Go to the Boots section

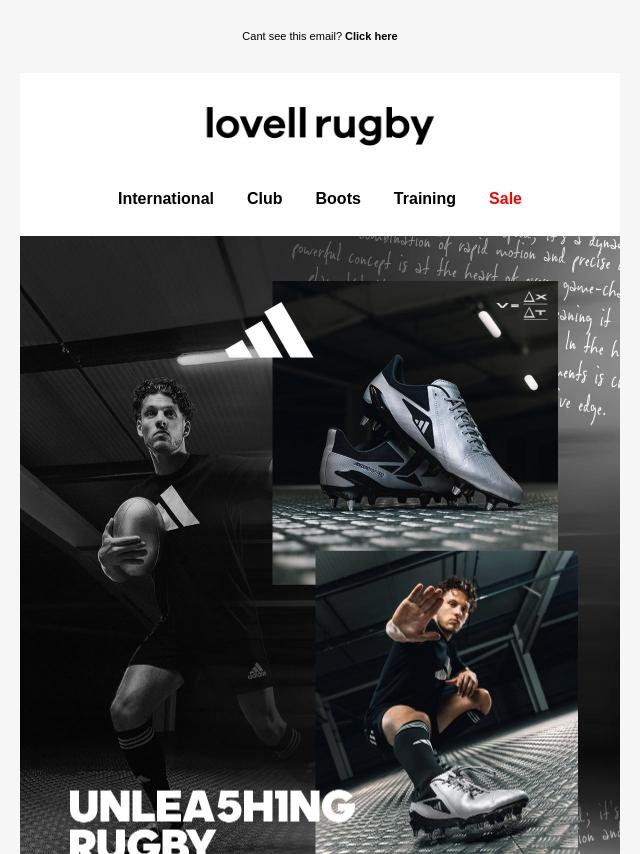(338, 198)
